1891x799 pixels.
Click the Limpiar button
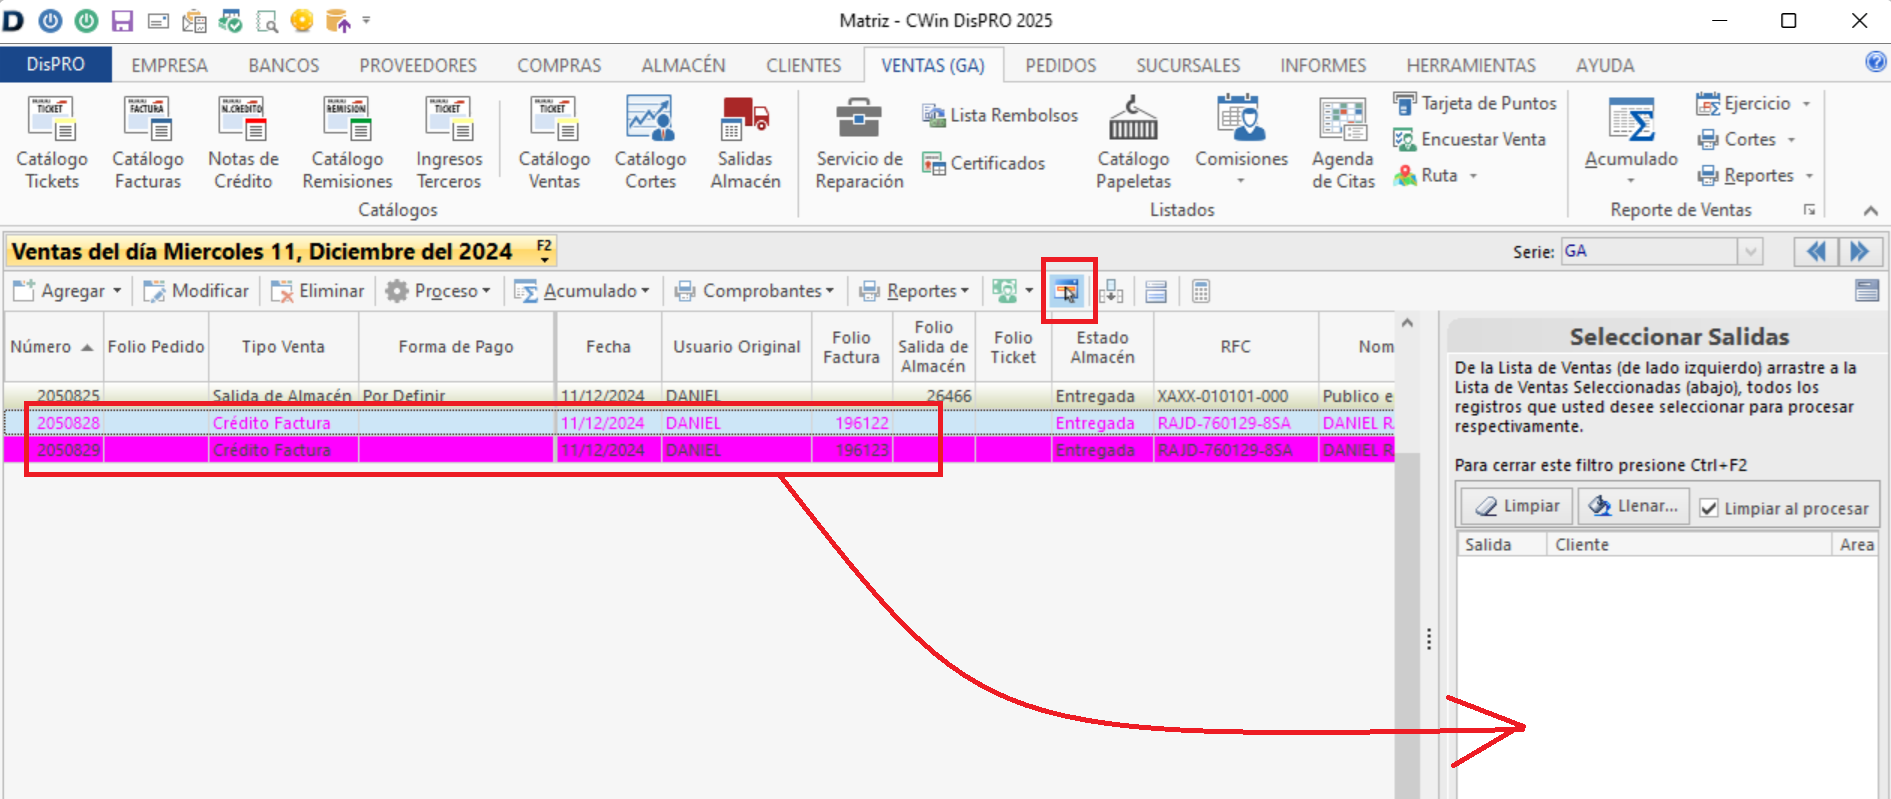(x=1517, y=506)
